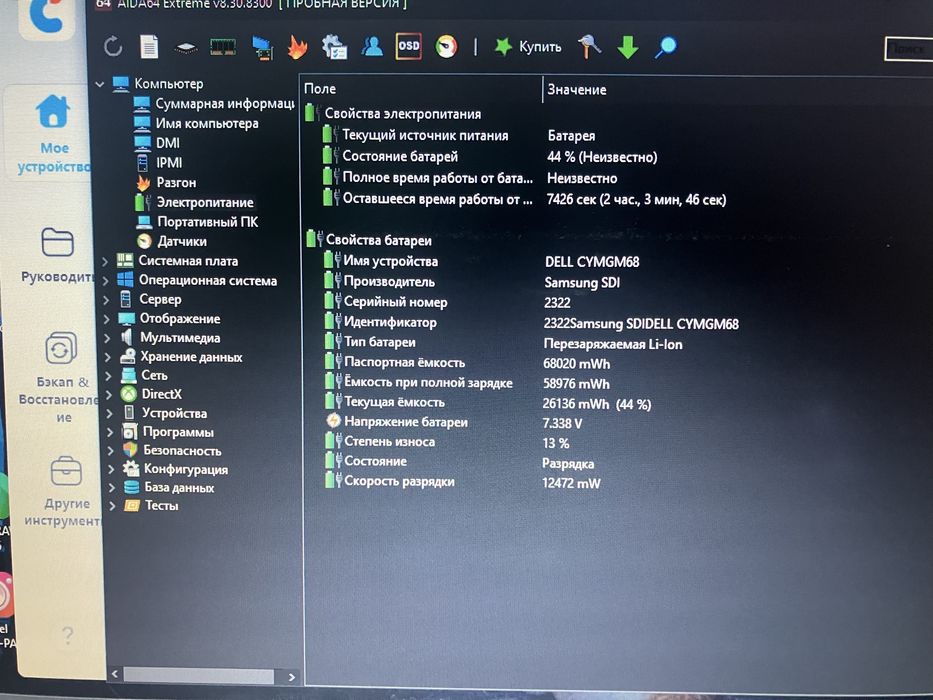
Task: Expand the DirectX node
Action: point(109,395)
